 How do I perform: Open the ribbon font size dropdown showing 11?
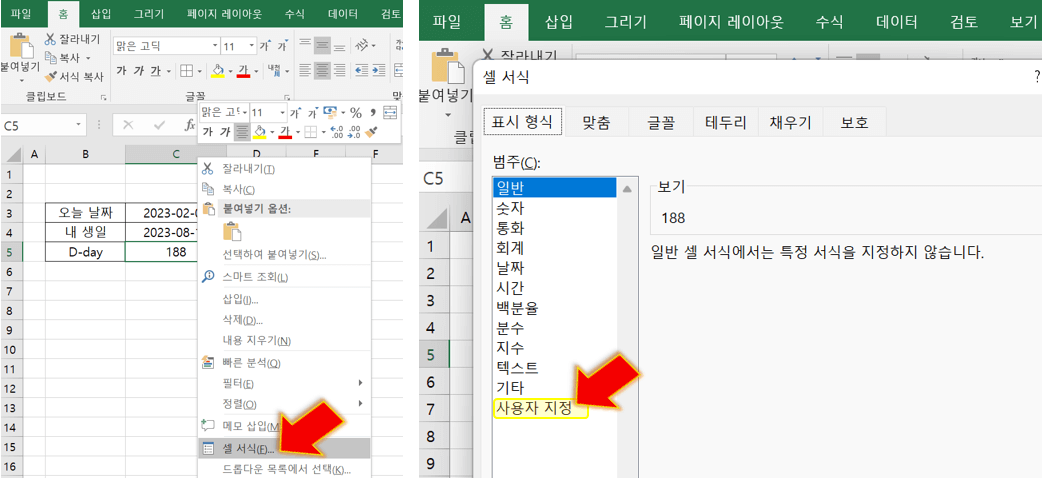[251, 47]
